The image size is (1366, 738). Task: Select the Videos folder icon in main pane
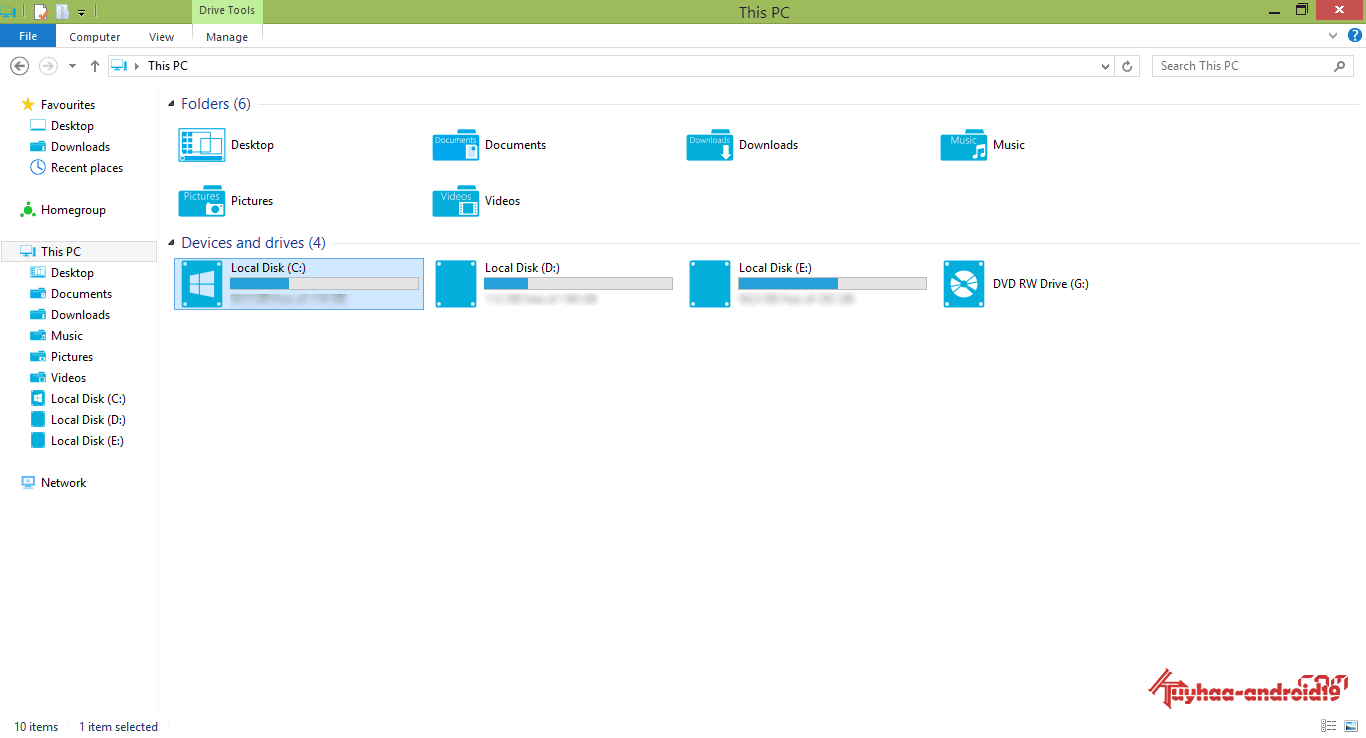[x=456, y=201]
